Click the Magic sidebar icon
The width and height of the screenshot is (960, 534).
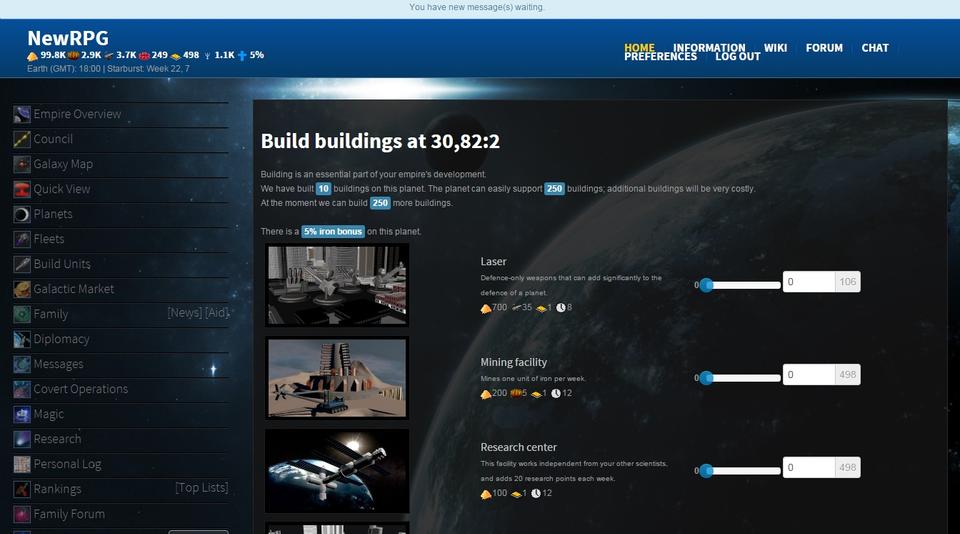click(x=22, y=414)
